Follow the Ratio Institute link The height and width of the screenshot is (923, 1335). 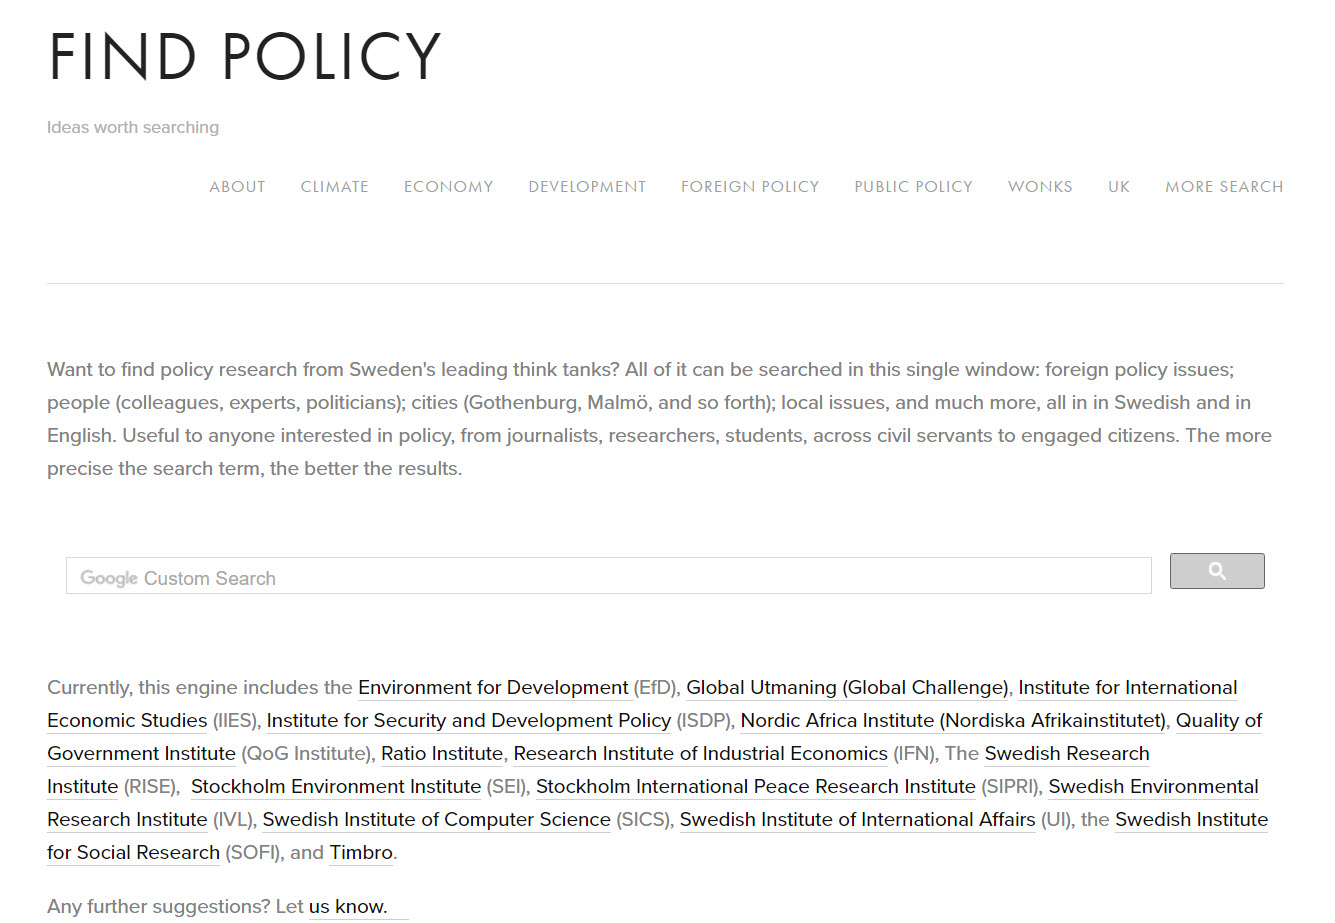442,754
